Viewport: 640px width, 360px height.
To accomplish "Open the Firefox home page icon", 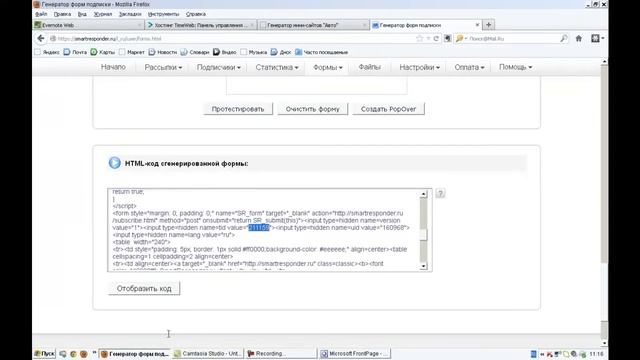I will tap(578, 38).
